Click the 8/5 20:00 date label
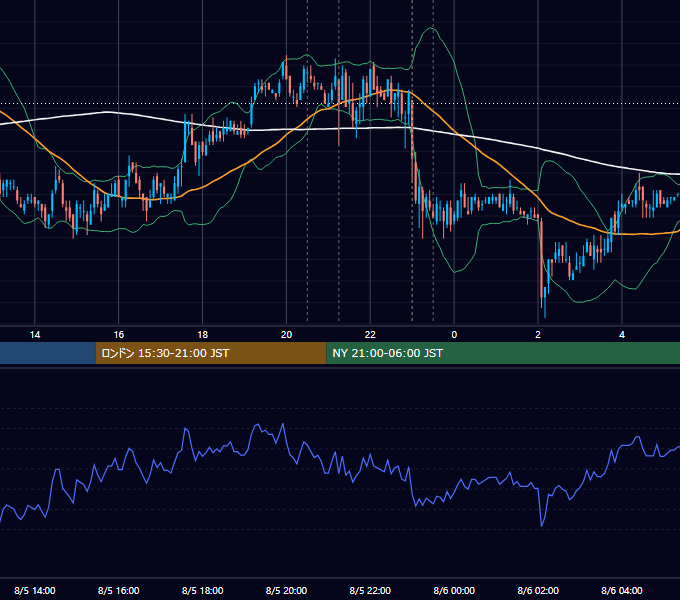This screenshot has width=680, height=600. point(286,590)
